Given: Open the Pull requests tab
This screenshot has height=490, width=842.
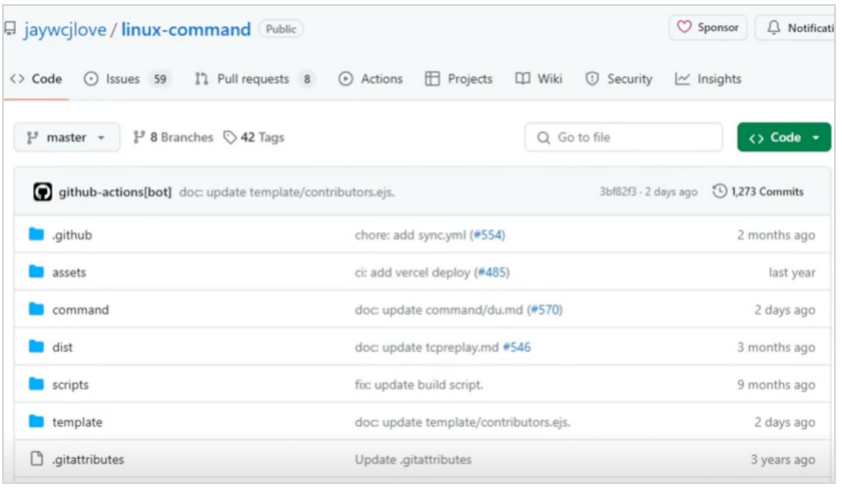Looking at the screenshot, I should [255, 79].
